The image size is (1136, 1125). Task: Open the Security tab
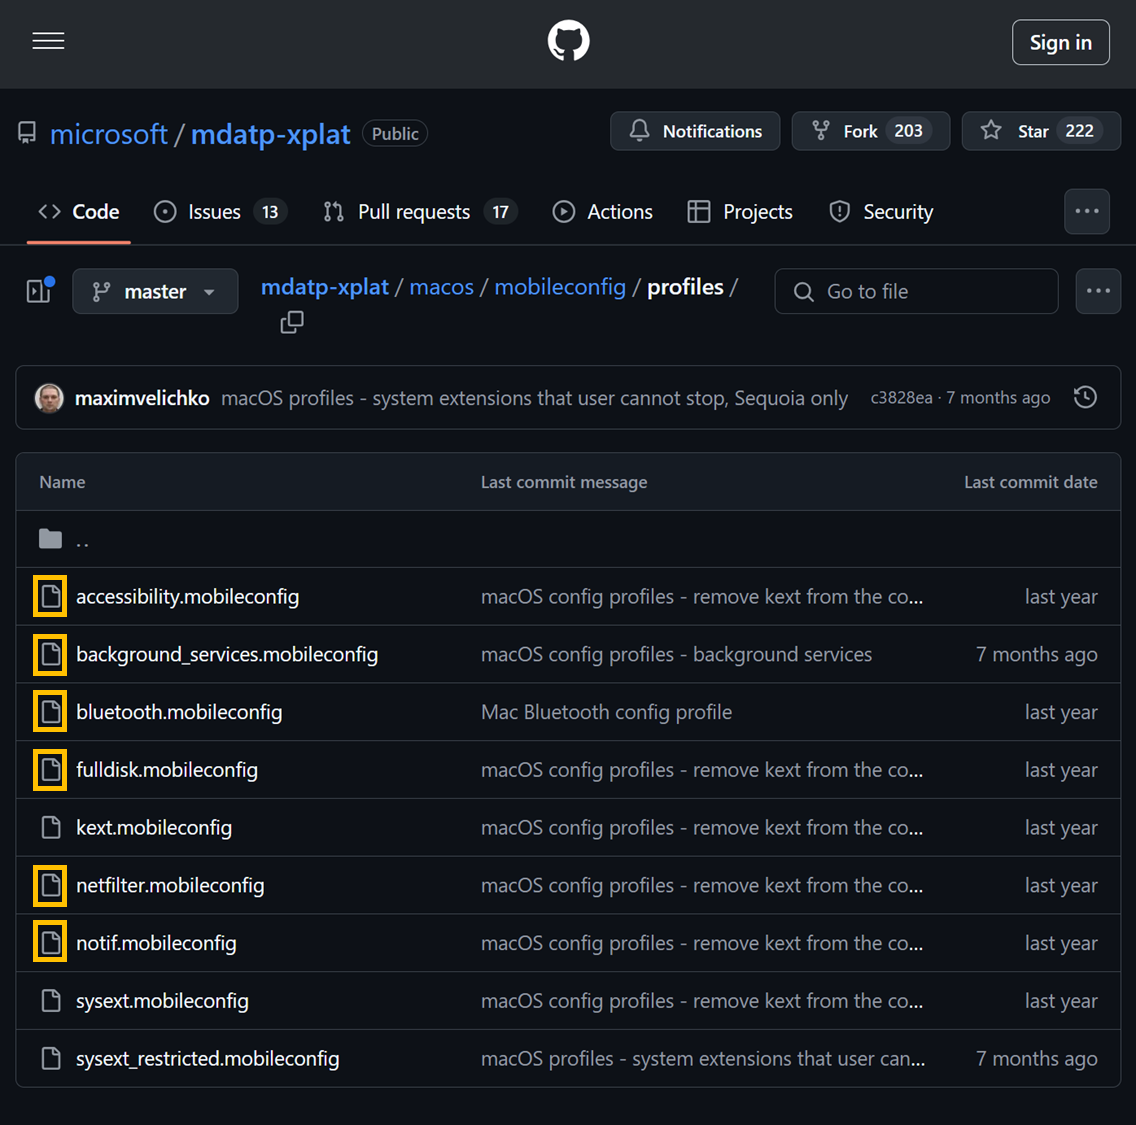881,212
